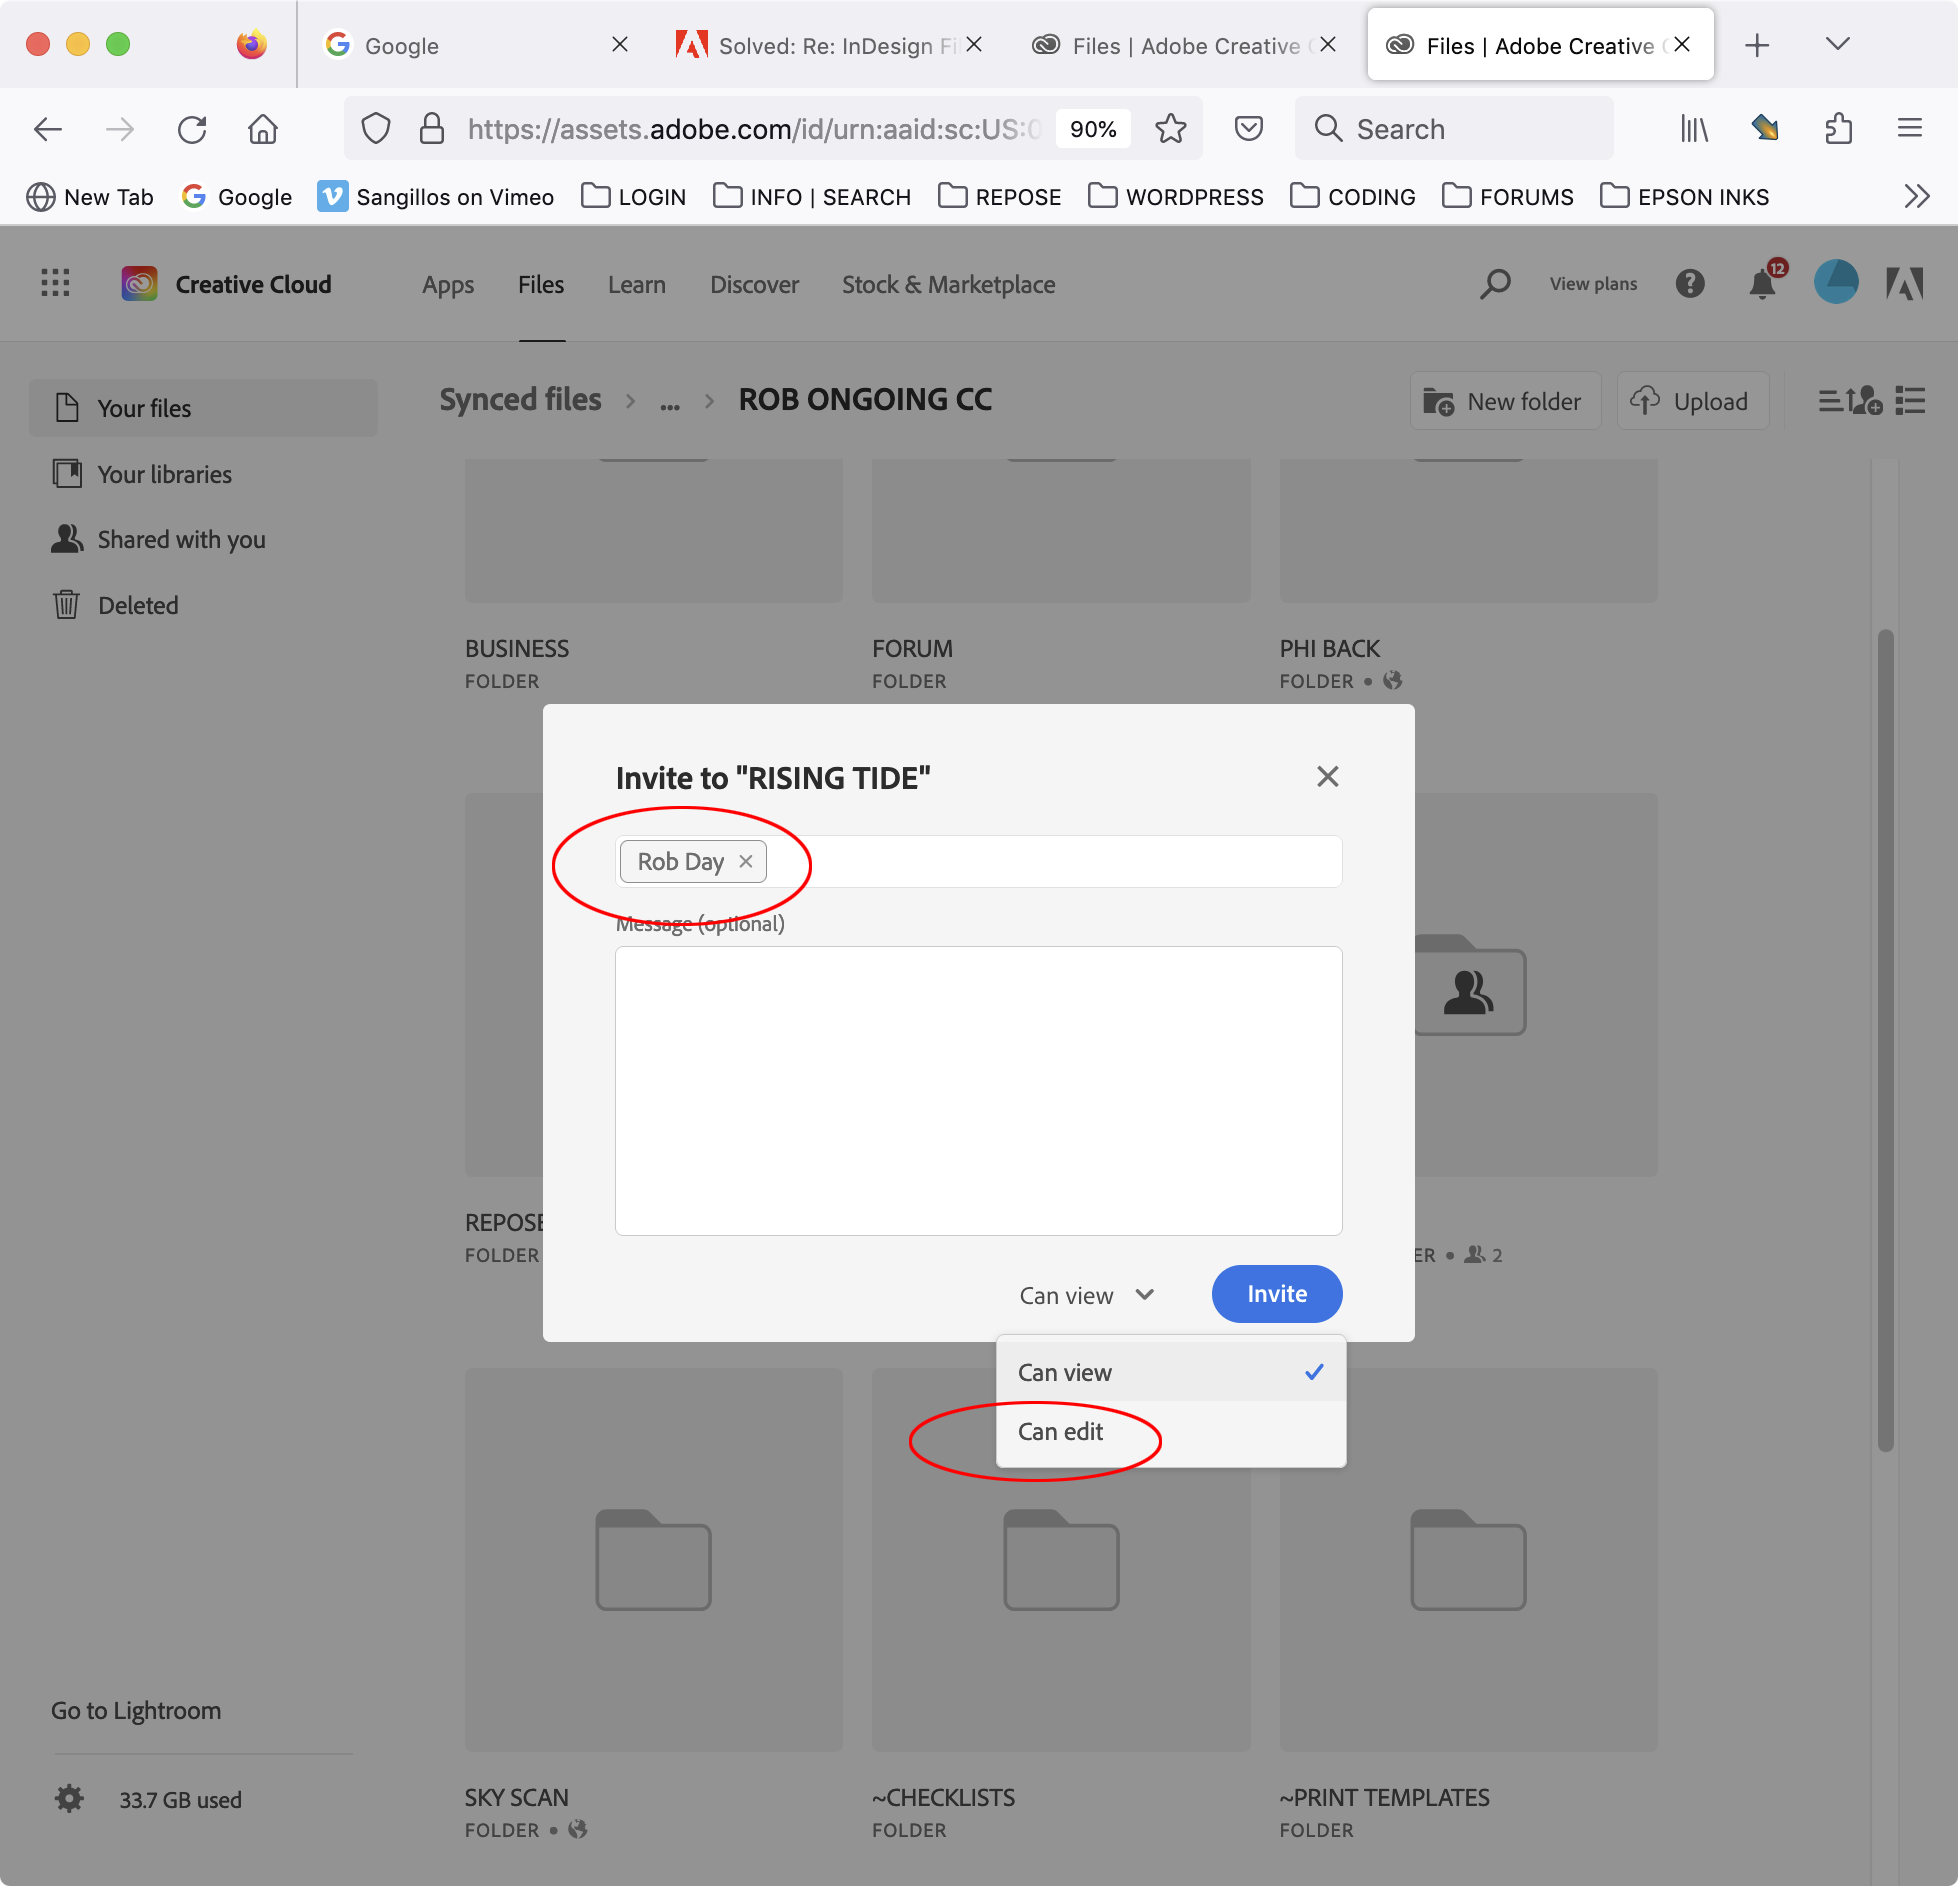
Task: Open Go to Lightroom link
Action: [x=136, y=1710]
